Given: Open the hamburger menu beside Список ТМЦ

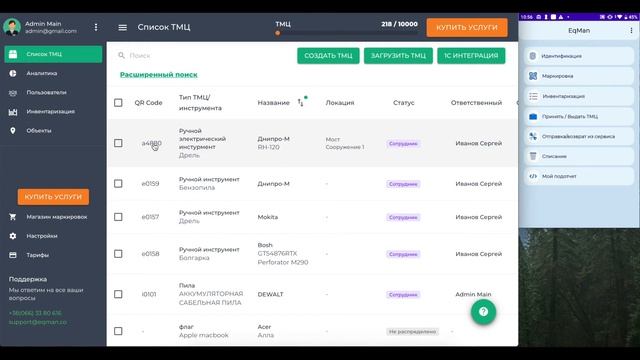Looking at the screenshot, I should tap(122, 27).
